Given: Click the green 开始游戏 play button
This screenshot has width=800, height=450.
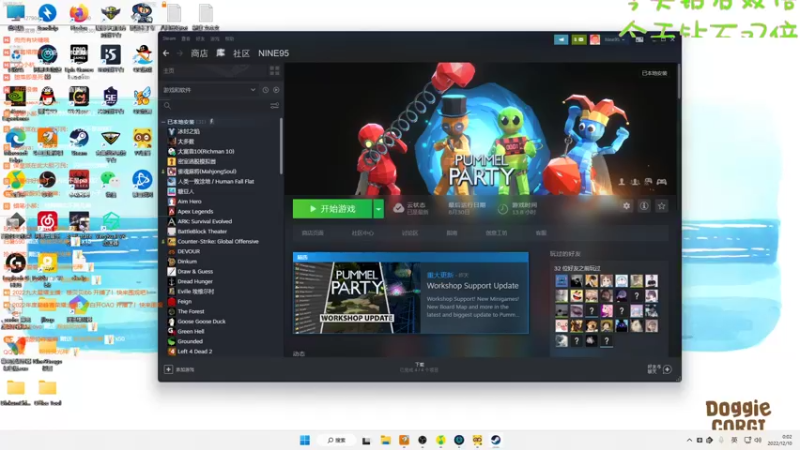Looking at the screenshot, I should 333,209.
